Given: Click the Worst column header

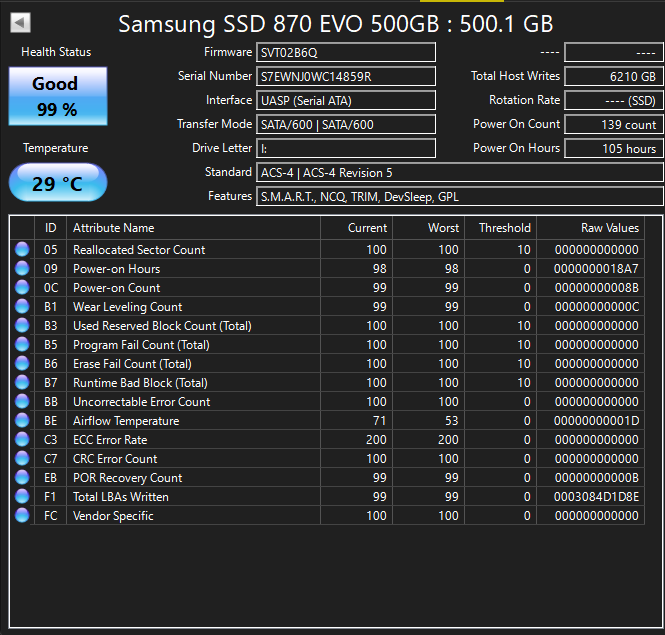Looking at the screenshot, I should 429,228.
